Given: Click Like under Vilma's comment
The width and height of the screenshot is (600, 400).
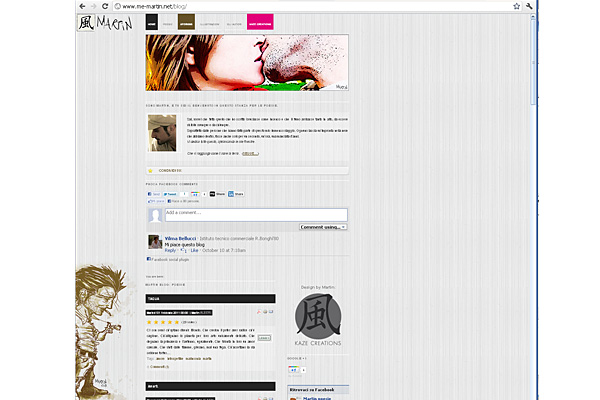Looking at the screenshot, I should [x=194, y=250].
